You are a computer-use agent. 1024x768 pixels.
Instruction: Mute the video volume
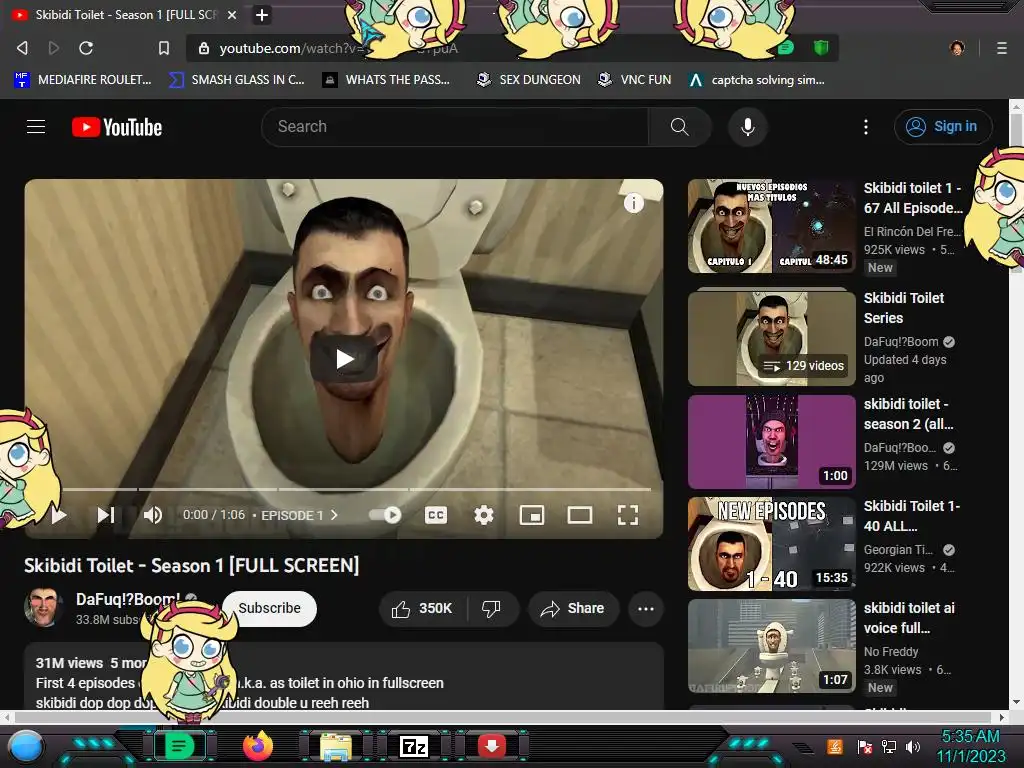click(153, 515)
